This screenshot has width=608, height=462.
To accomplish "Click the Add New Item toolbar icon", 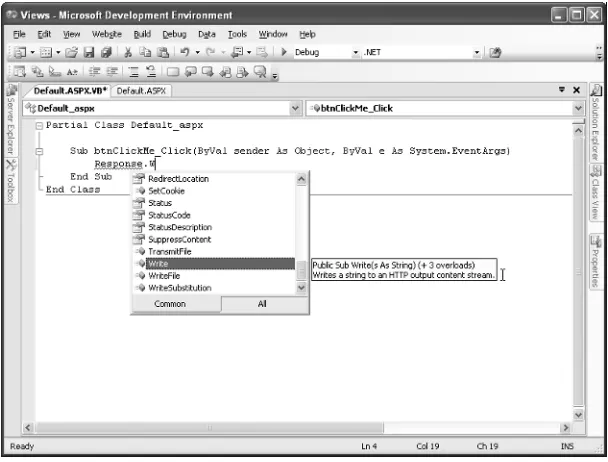I will point(46,52).
